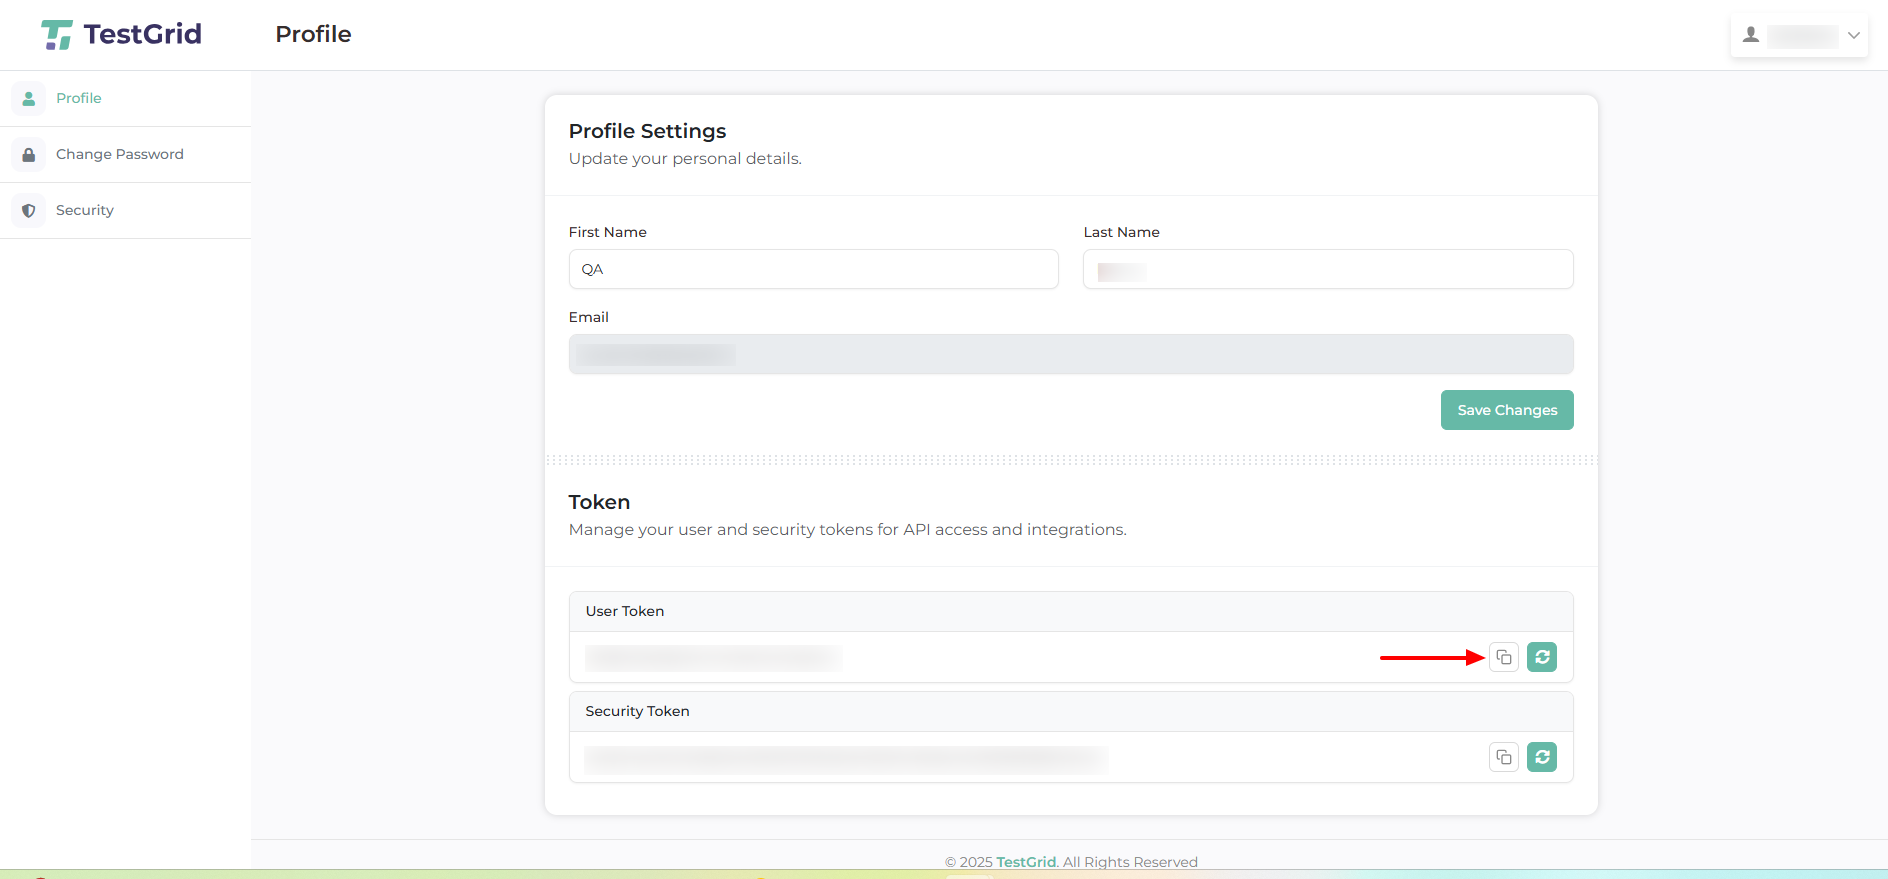This screenshot has width=1888, height=879.
Task: Open the Change Password menu item
Action: point(120,154)
